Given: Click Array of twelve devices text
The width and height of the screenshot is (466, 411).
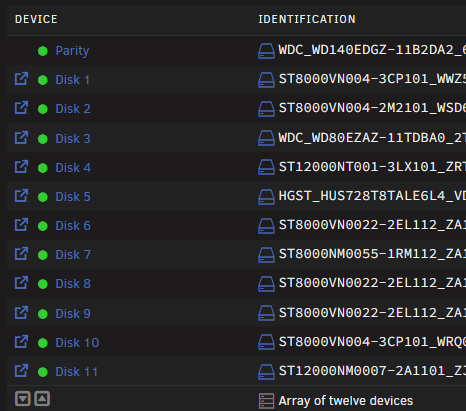Looking at the screenshot, I should [x=346, y=401].
